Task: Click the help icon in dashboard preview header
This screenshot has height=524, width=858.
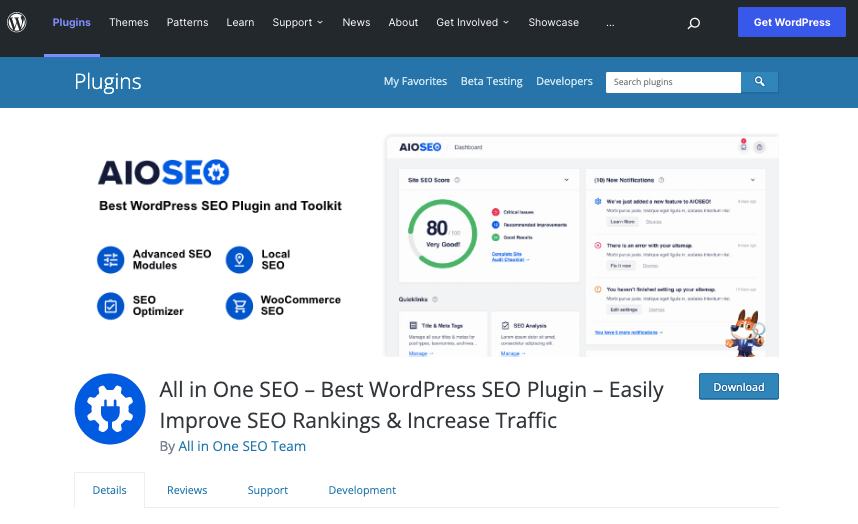Action: (x=760, y=147)
